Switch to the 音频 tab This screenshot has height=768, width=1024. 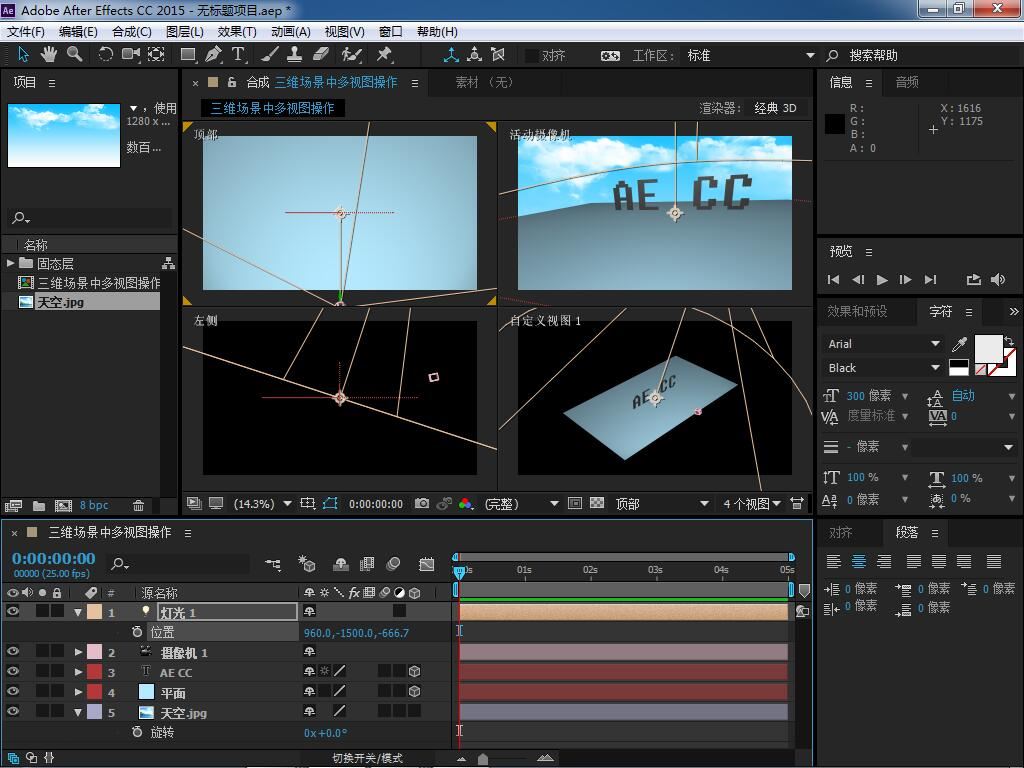coord(907,82)
